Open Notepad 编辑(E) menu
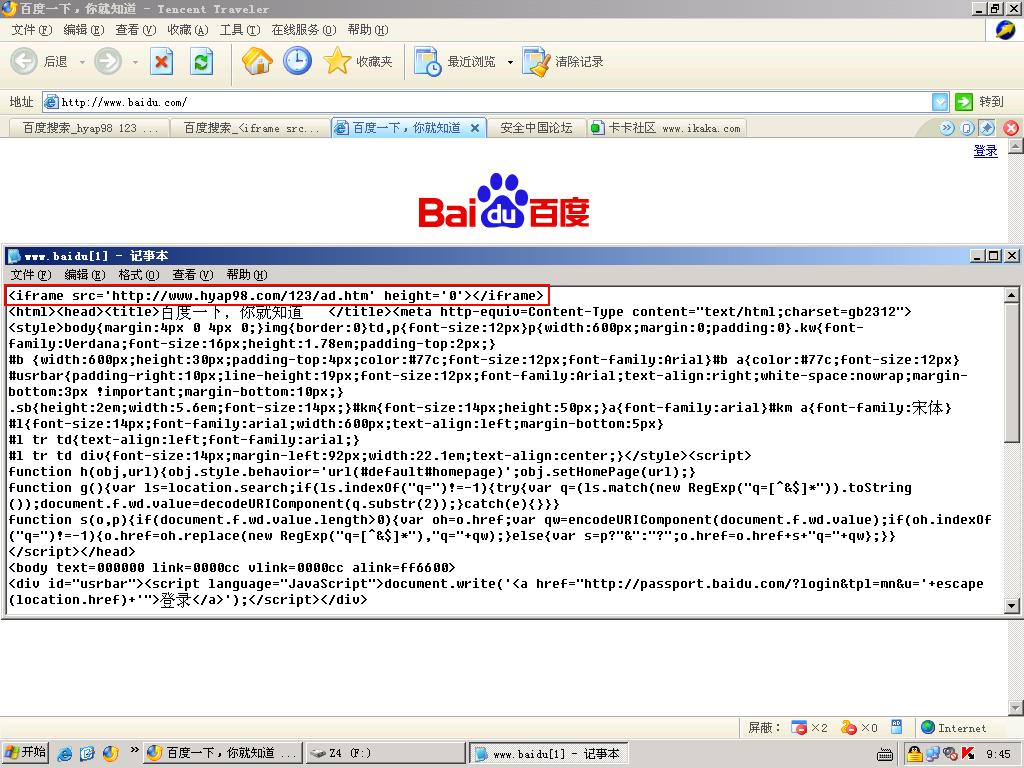 pos(85,275)
